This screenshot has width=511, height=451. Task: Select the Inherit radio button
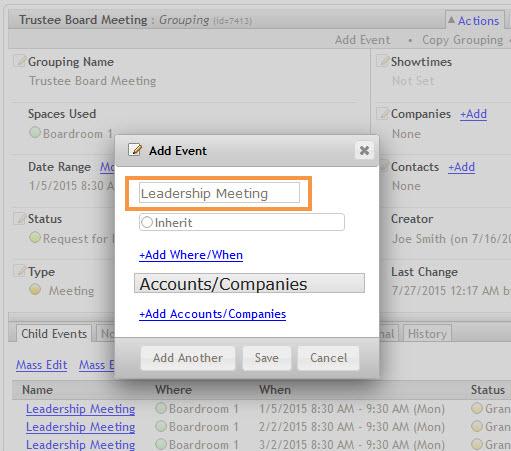tap(147, 222)
